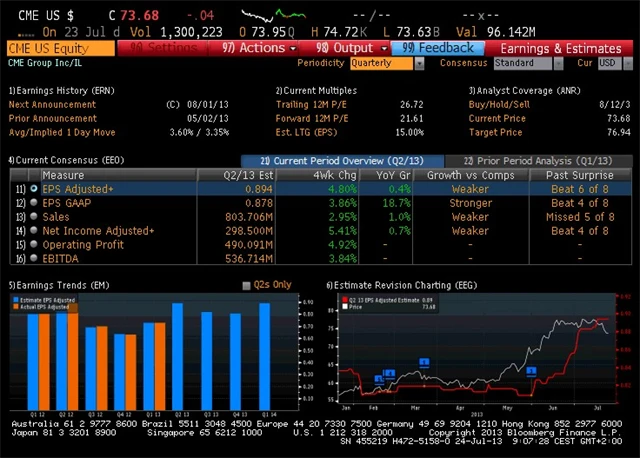Change the currency USD dropdown
This screenshot has height=458, width=640.
point(609,63)
